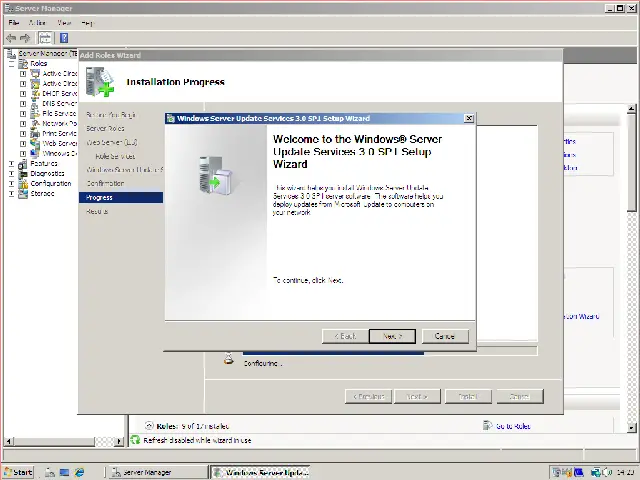Expand the Storage tree node
This screenshot has height=480, width=640.
pos(11,193)
